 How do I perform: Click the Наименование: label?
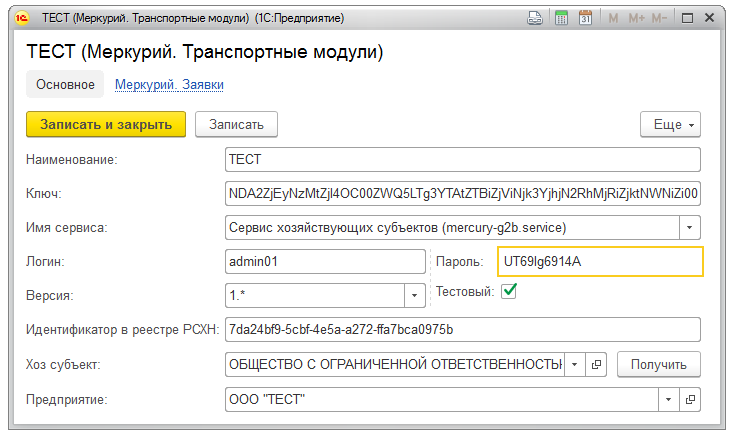pos(72,160)
